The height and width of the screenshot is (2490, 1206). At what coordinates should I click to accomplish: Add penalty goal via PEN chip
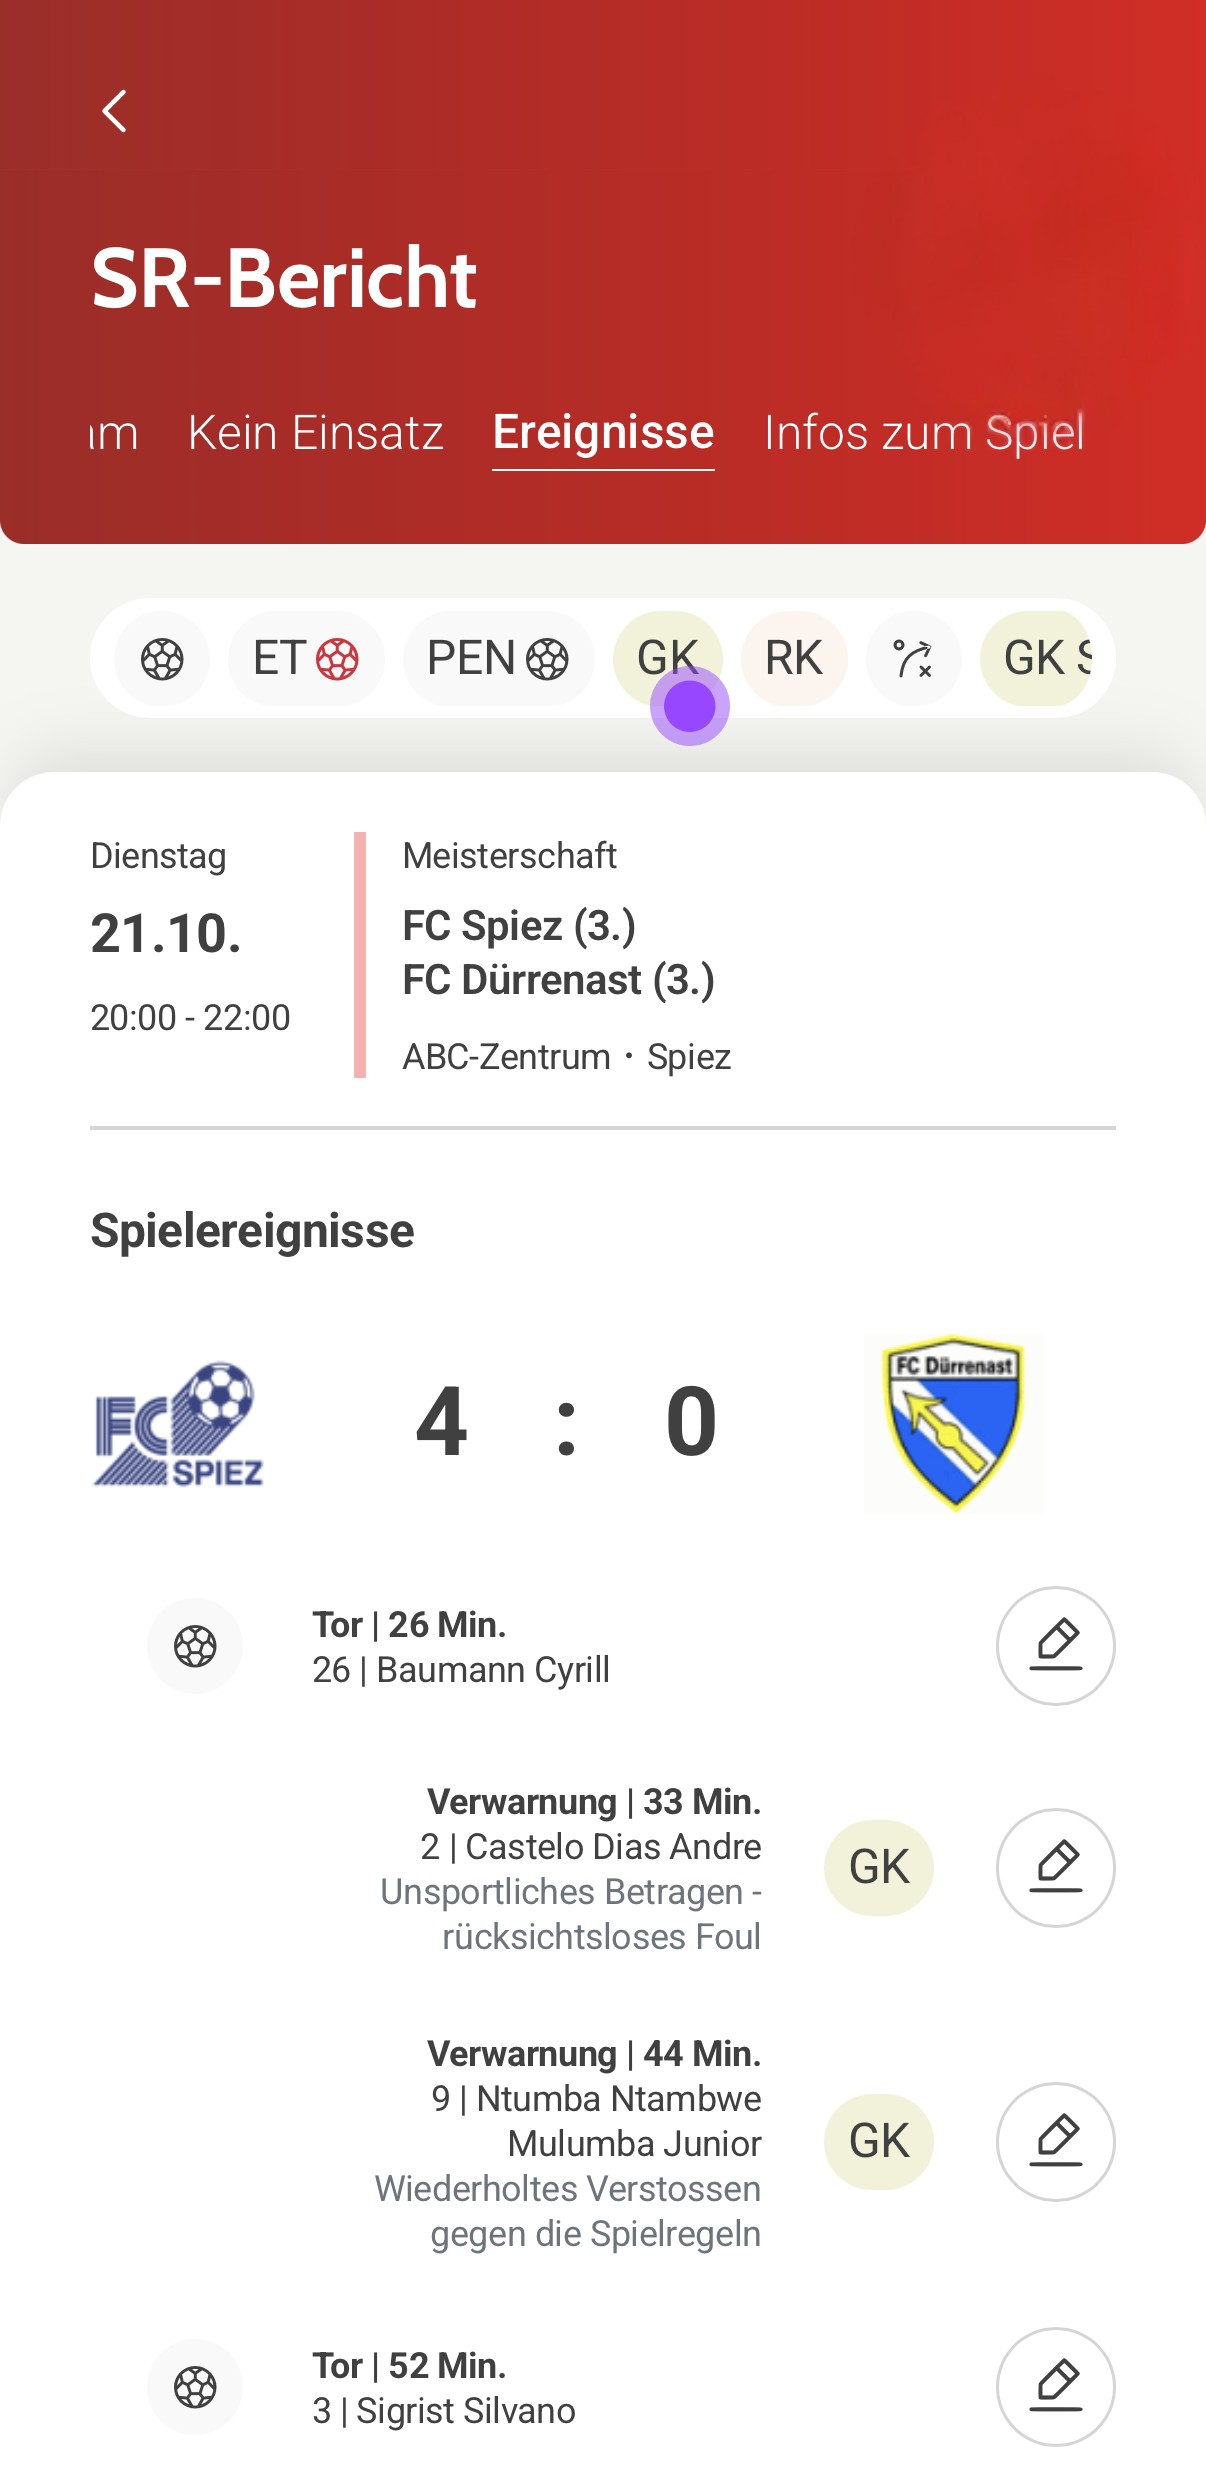pyautogui.click(x=498, y=659)
